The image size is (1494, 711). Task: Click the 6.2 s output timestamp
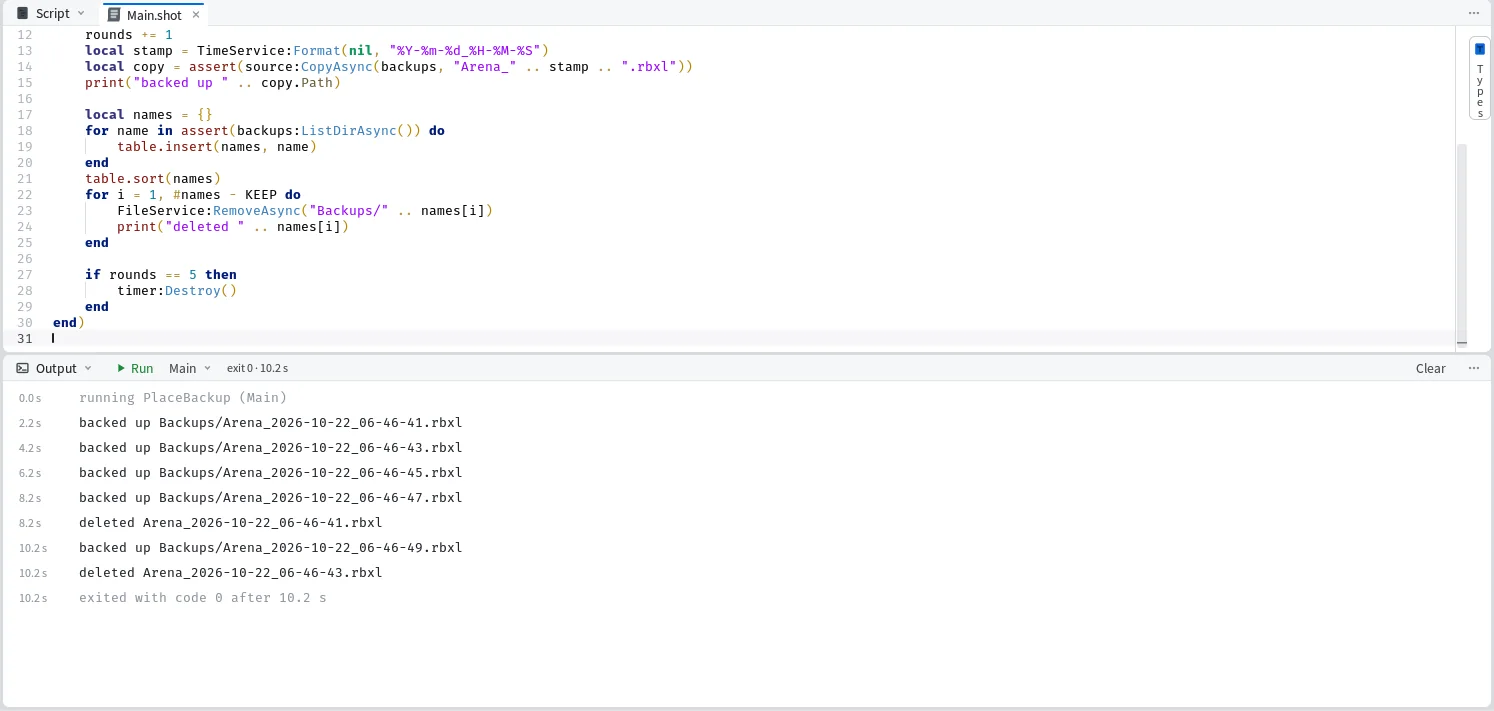click(30, 473)
